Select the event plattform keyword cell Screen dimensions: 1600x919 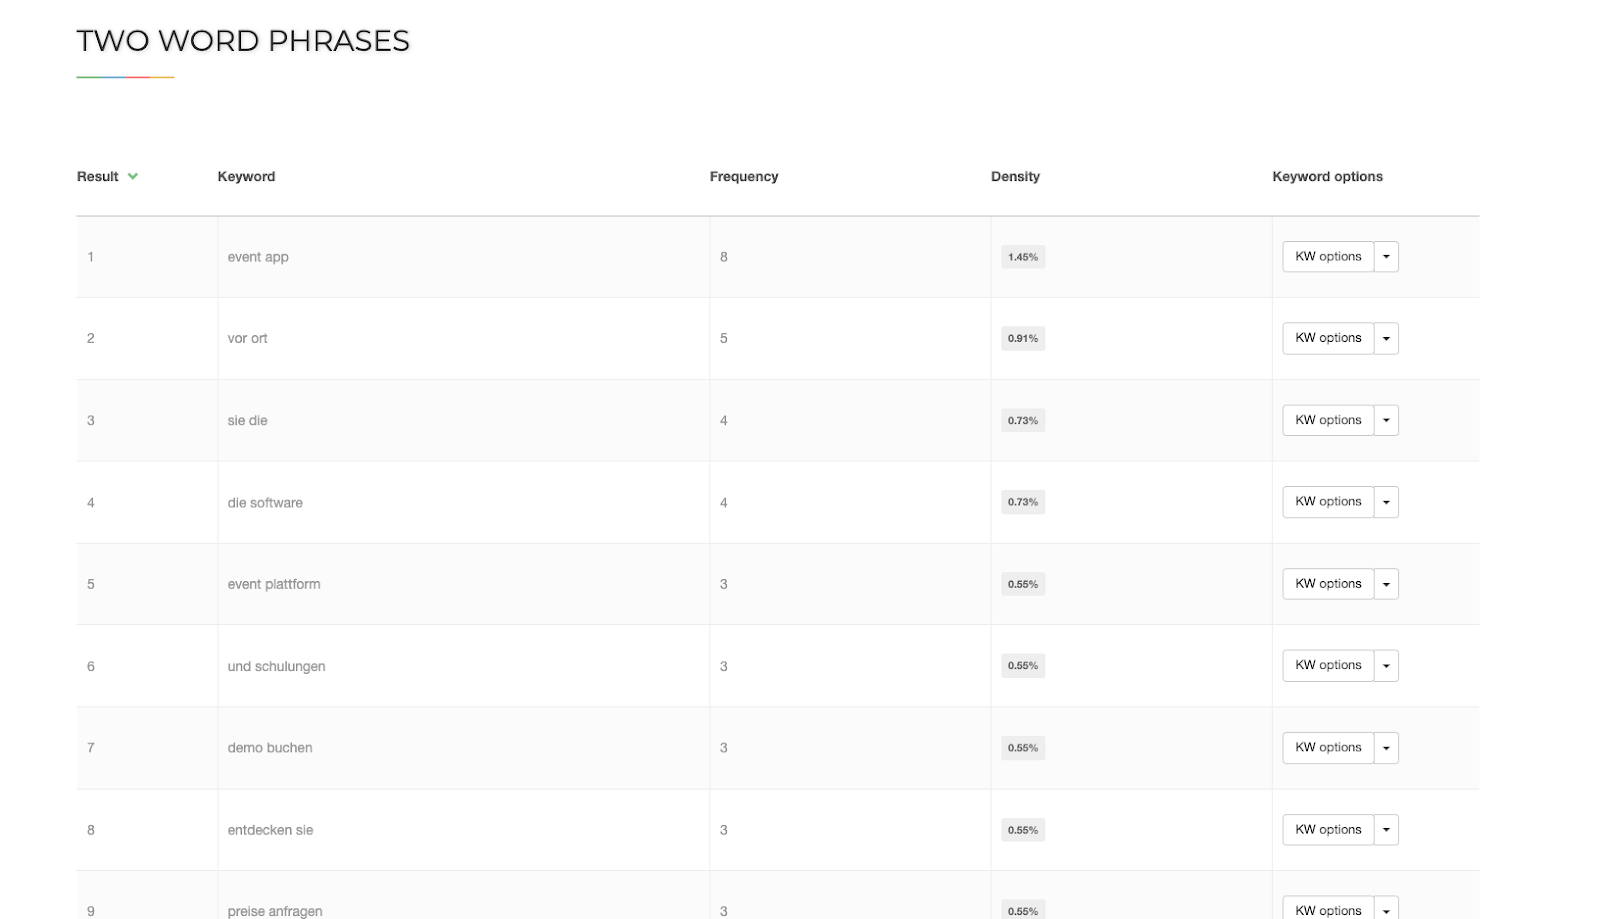pos(274,585)
